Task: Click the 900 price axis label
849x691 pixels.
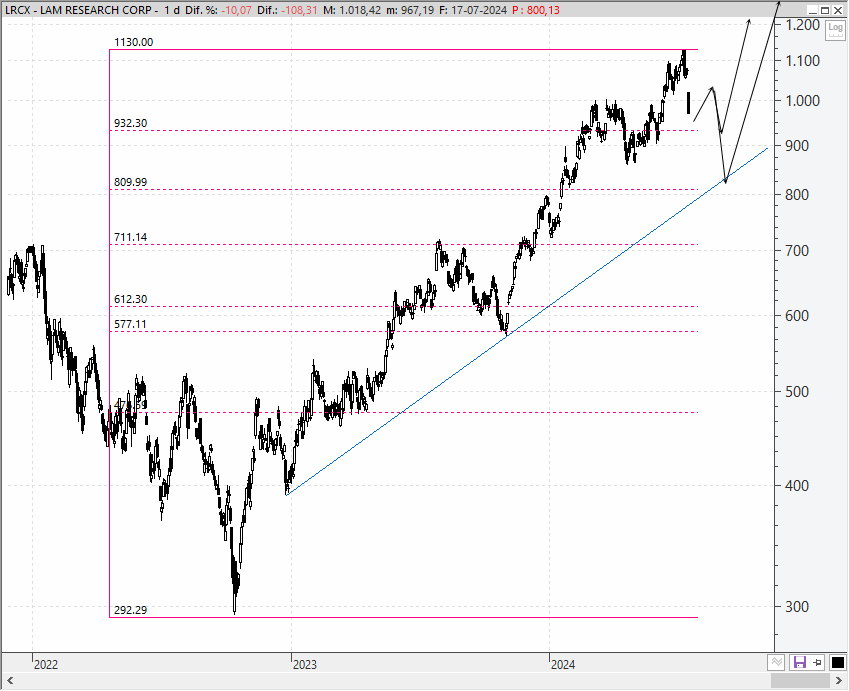Action: pyautogui.click(x=797, y=146)
